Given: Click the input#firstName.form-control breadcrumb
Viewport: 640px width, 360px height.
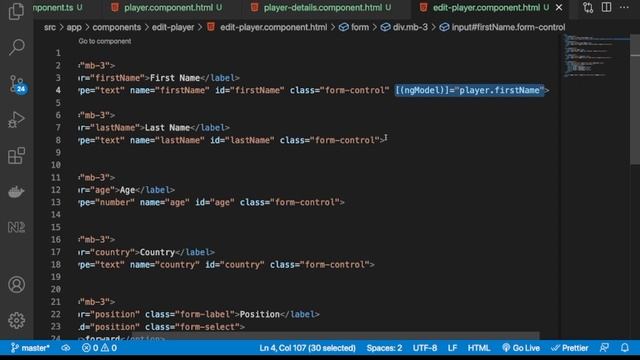Looking at the screenshot, I should [x=503, y=27].
